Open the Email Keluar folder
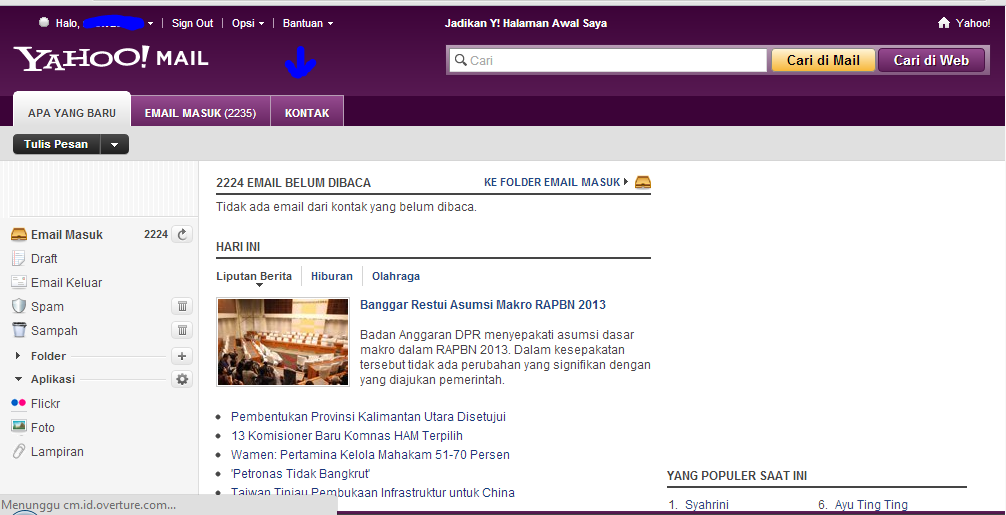 (x=67, y=283)
